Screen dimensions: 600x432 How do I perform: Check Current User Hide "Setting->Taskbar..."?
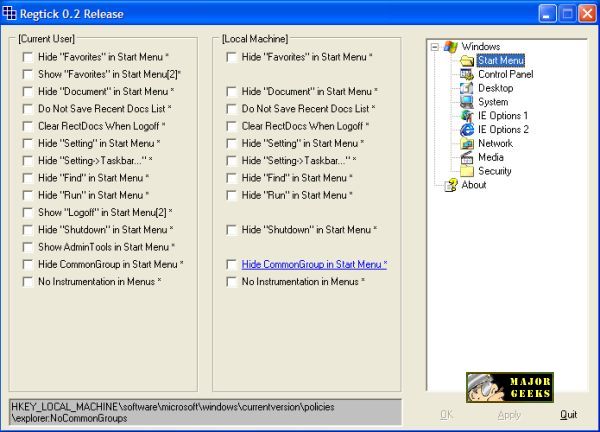coord(28,161)
